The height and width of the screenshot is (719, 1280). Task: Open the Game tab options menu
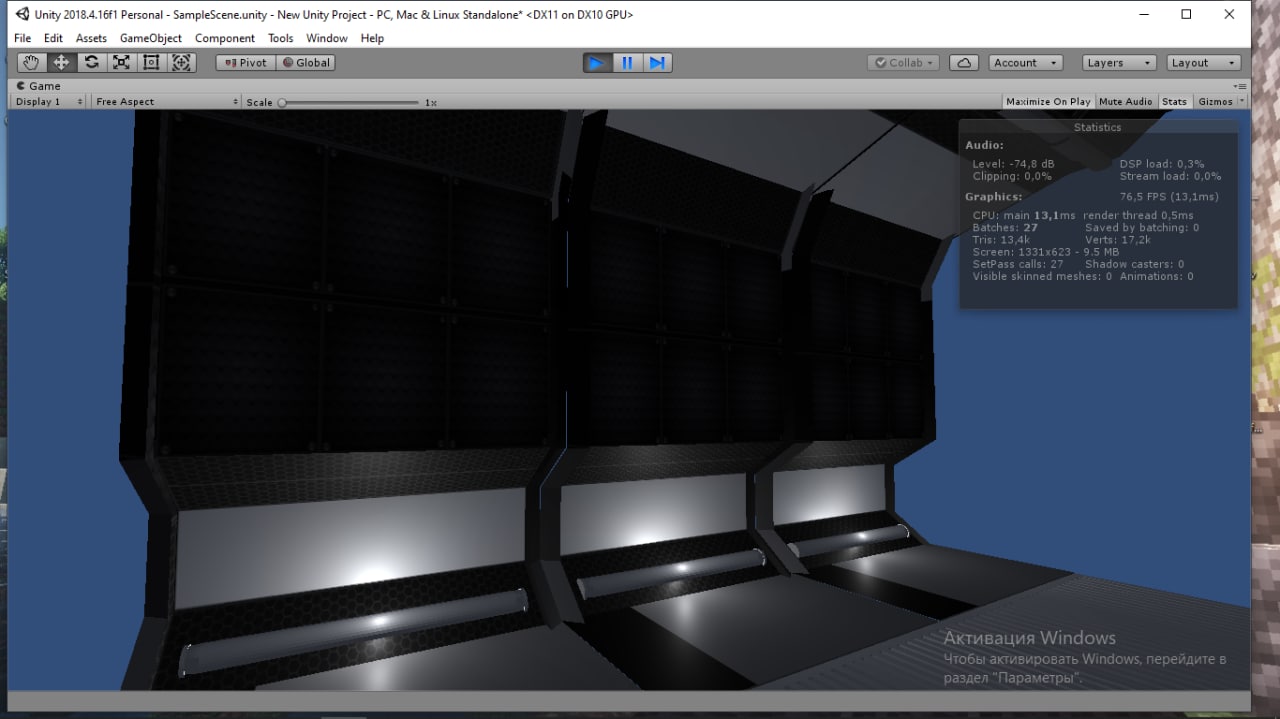tap(1240, 86)
